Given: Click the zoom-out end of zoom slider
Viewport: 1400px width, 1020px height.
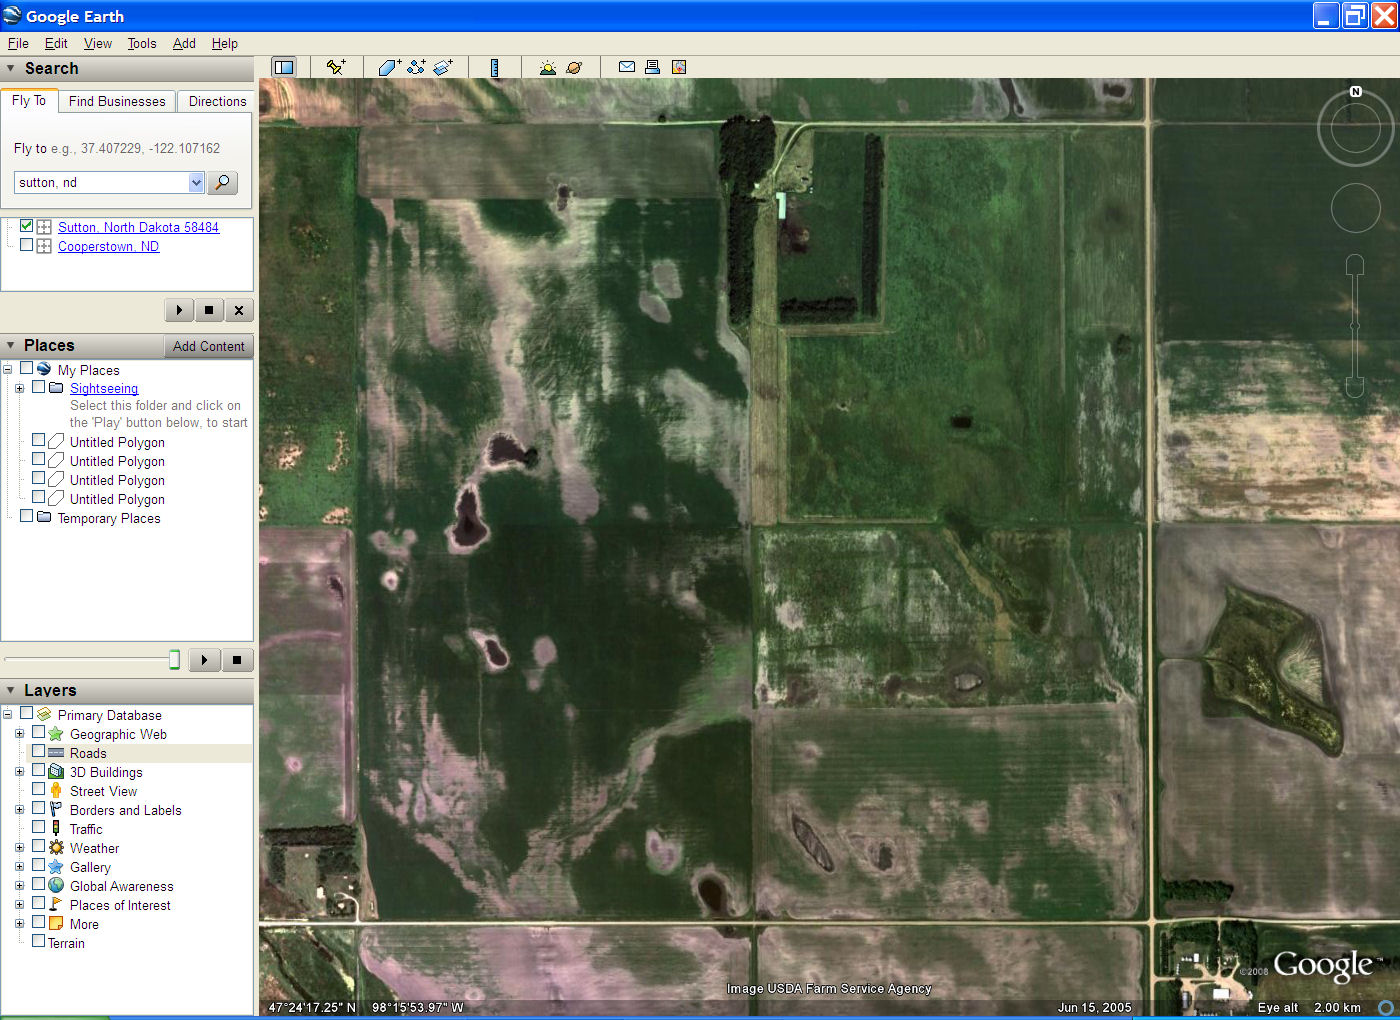Looking at the screenshot, I should tap(1355, 388).
